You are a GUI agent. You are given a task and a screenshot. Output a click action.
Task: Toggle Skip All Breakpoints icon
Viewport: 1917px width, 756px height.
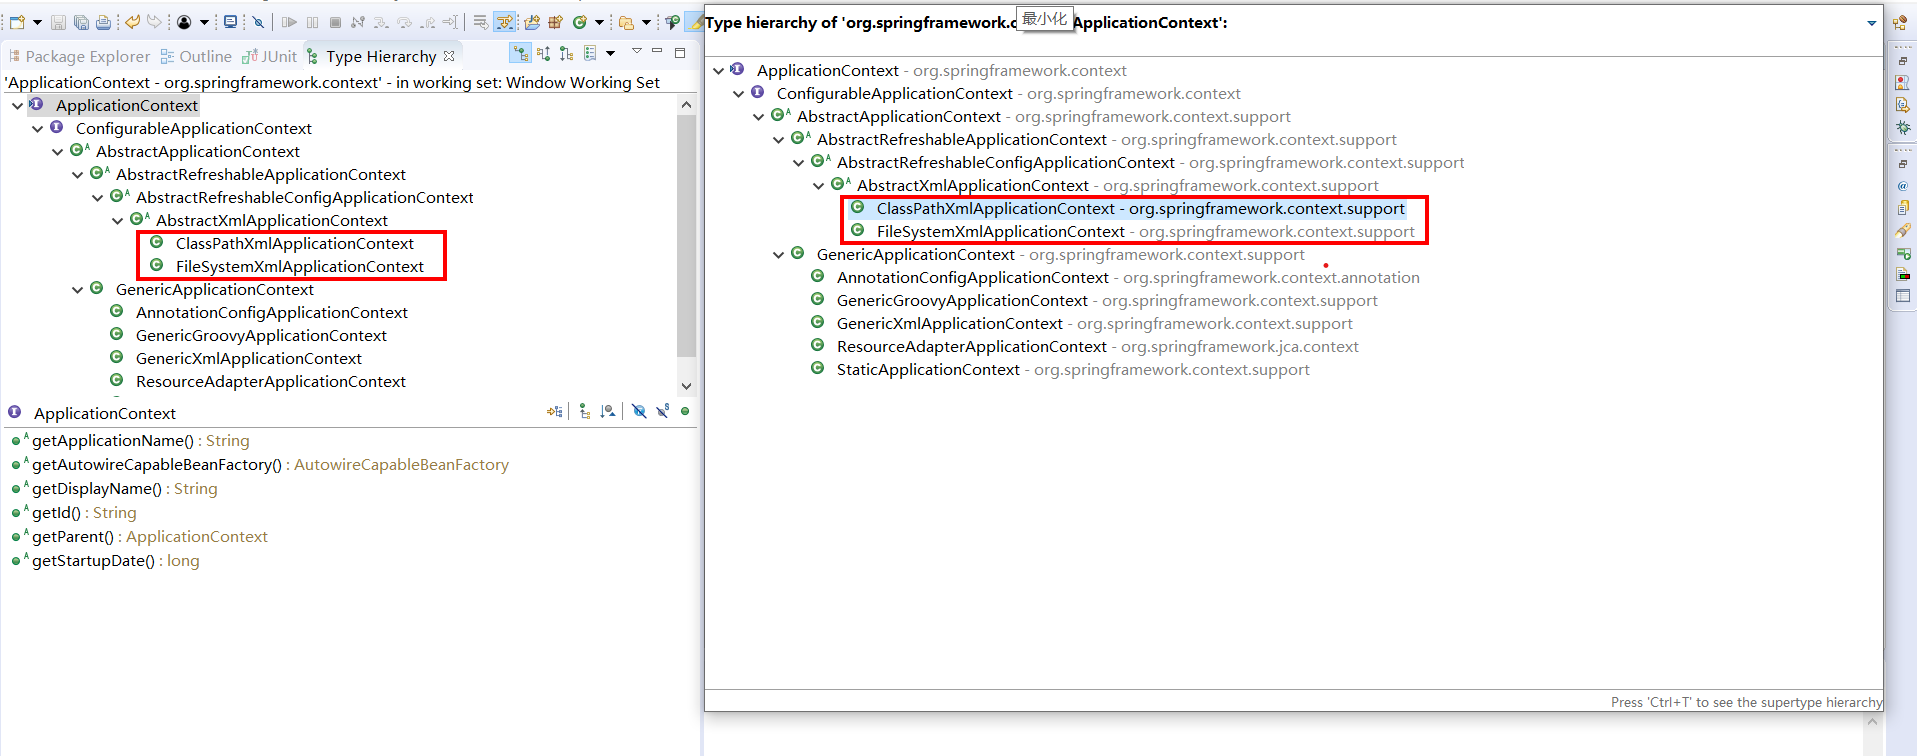[258, 22]
